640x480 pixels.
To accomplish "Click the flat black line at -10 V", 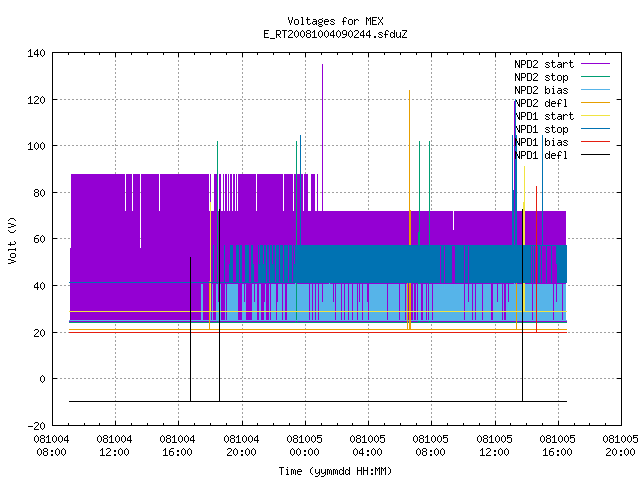I will click(318, 402).
